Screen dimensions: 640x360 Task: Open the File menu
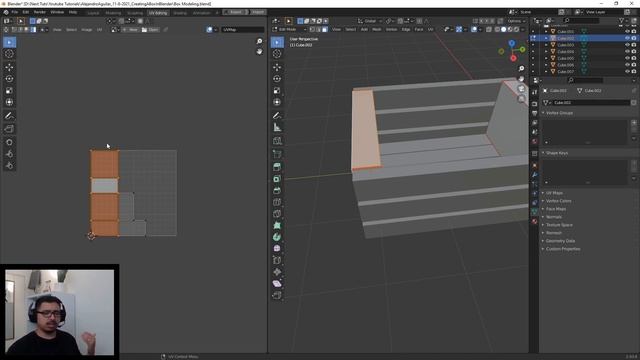(x=15, y=12)
